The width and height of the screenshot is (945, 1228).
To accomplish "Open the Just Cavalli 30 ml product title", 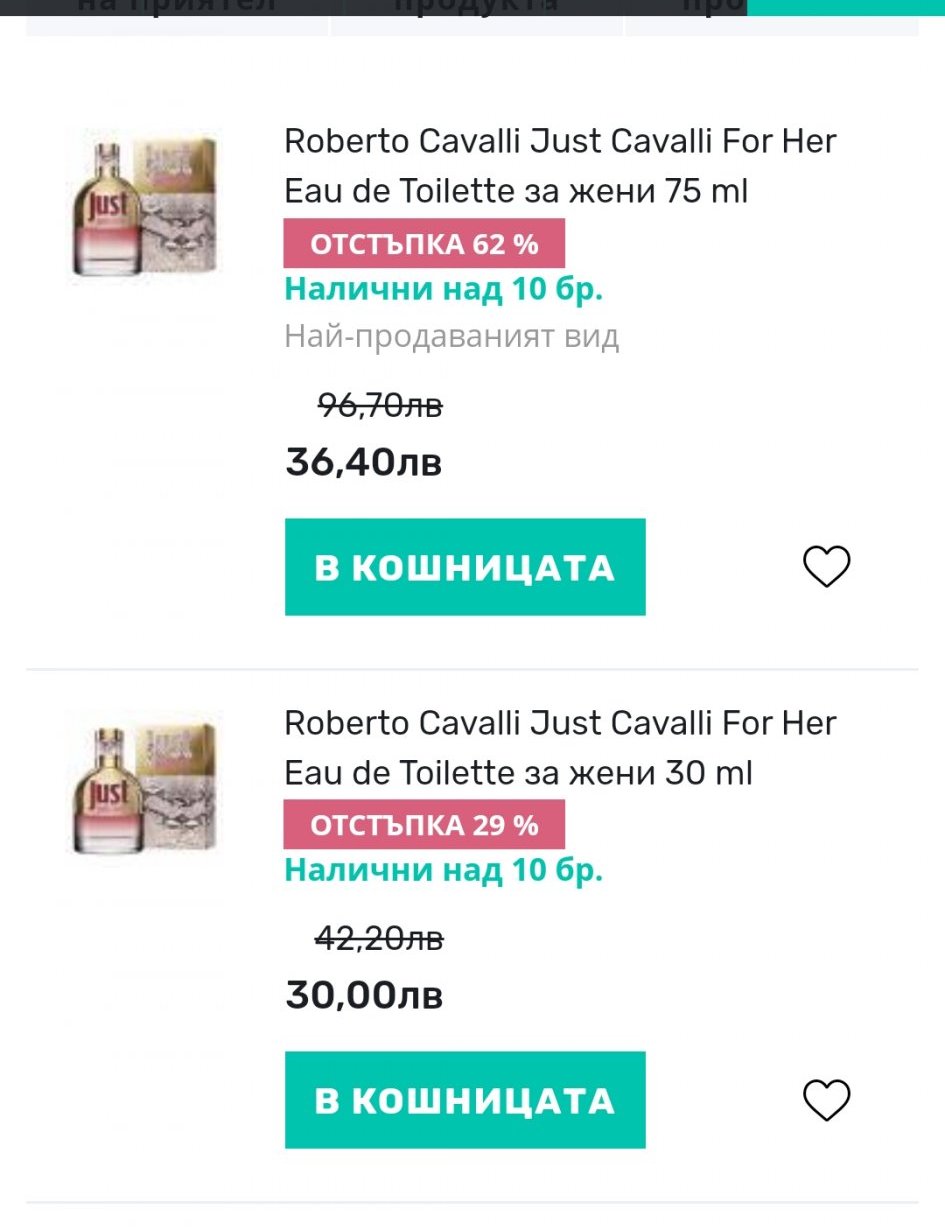I will (560, 747).
